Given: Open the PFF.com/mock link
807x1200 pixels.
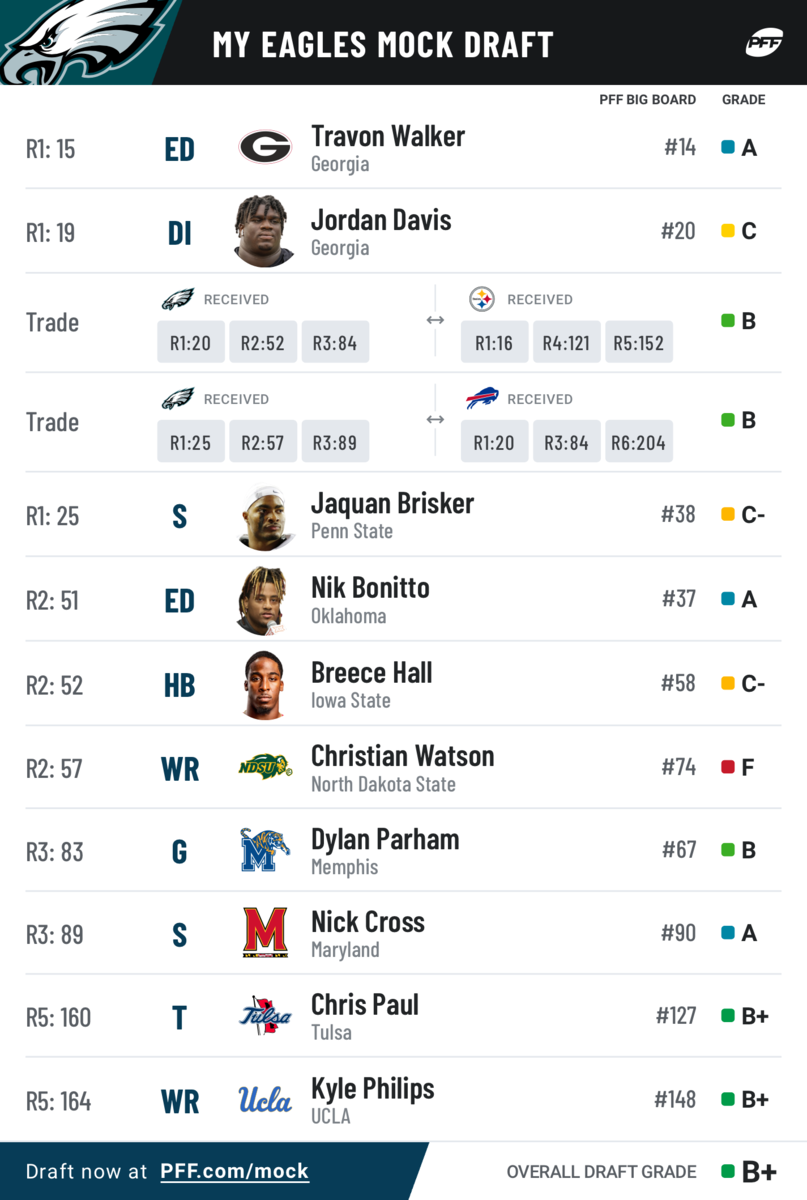Looking at the screenshot, I should pos(234,1171).
